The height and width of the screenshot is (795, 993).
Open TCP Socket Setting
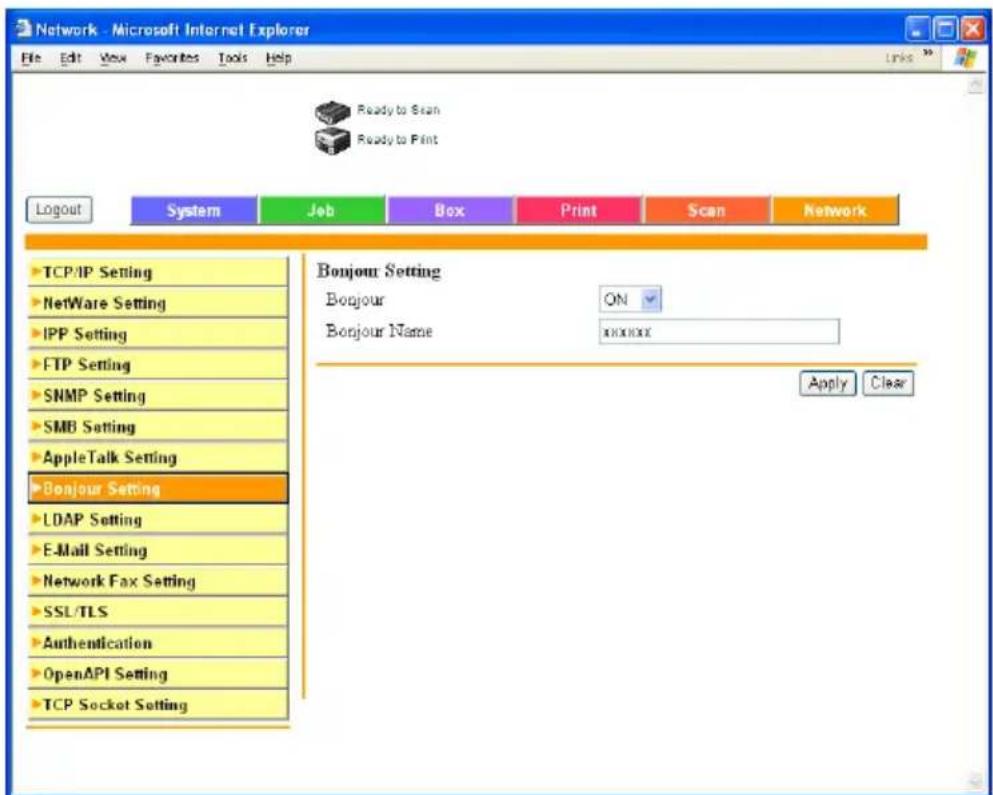point(158,705)
